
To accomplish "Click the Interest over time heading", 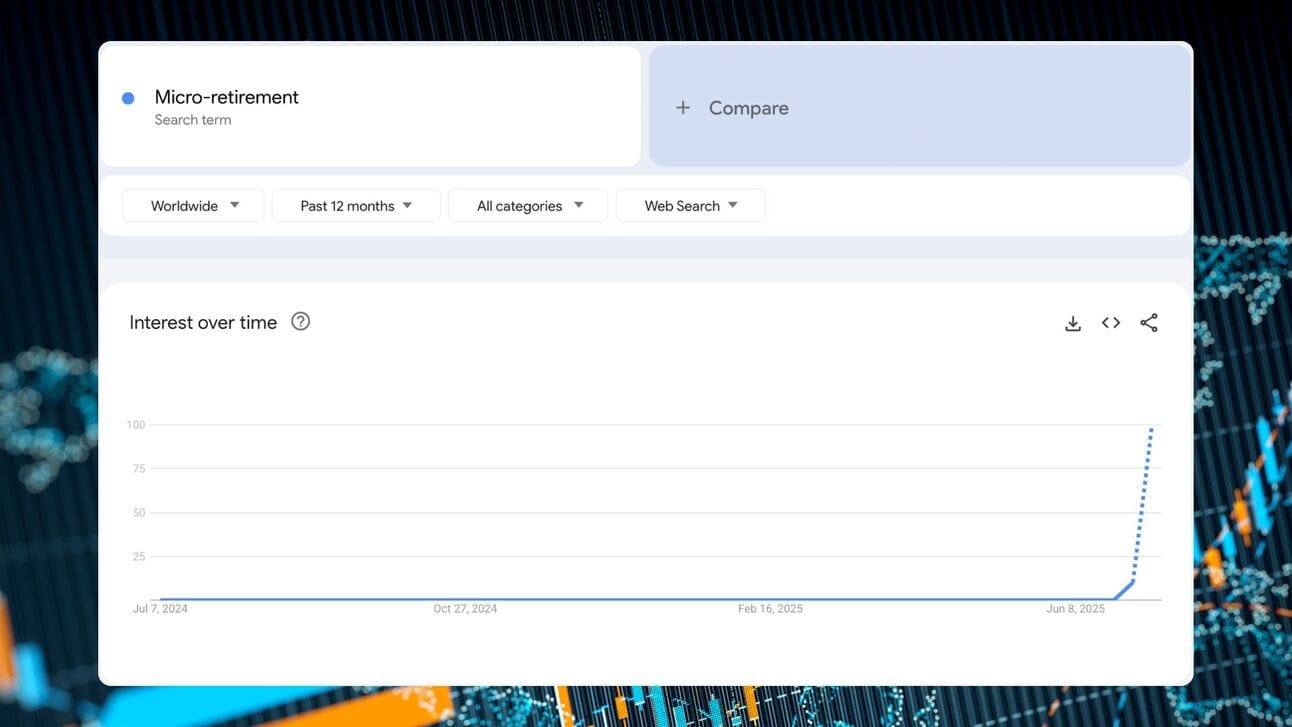I will pos(203,322).
